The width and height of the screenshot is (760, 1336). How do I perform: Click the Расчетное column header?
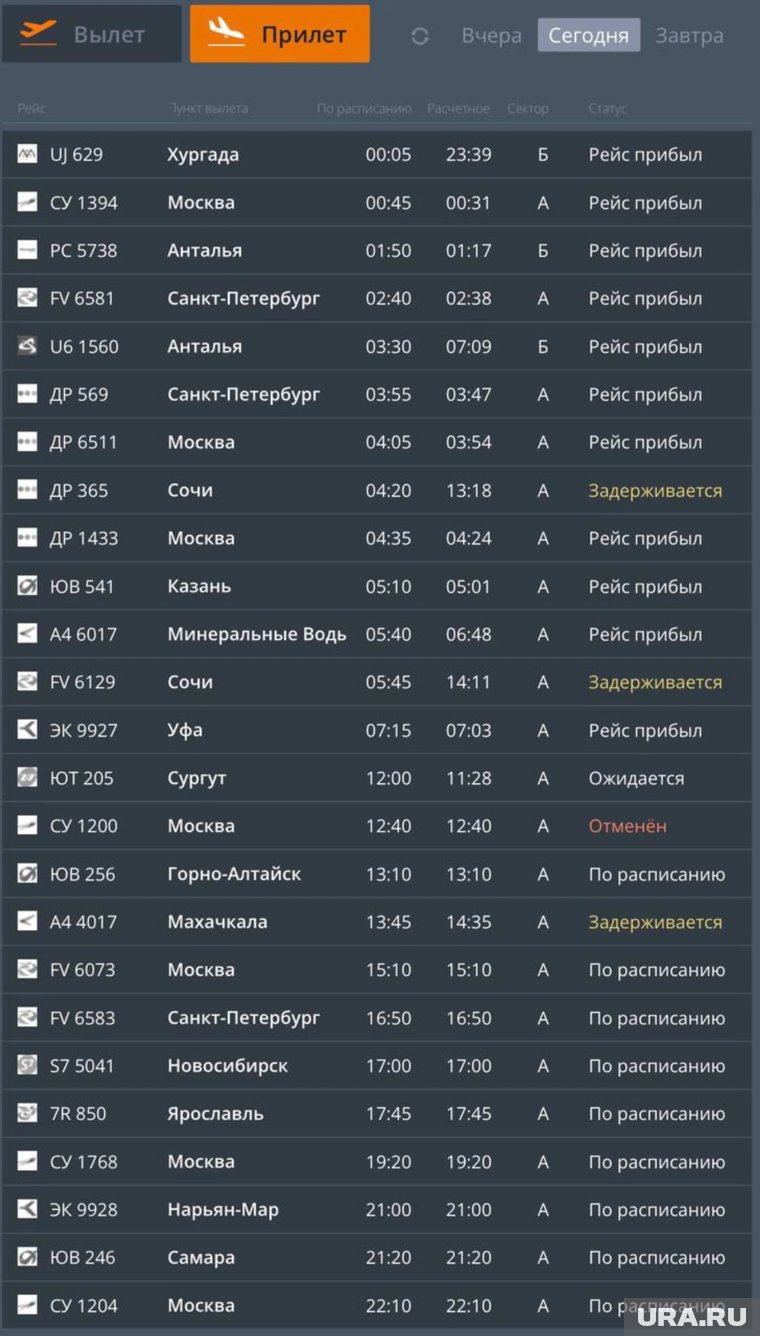pos(458,109)
